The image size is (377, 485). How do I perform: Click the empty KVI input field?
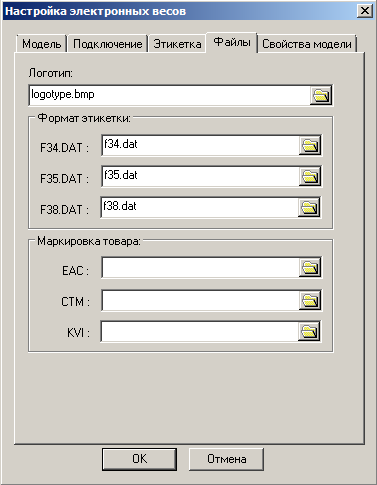pyautogui.click(x=199, y=331)
